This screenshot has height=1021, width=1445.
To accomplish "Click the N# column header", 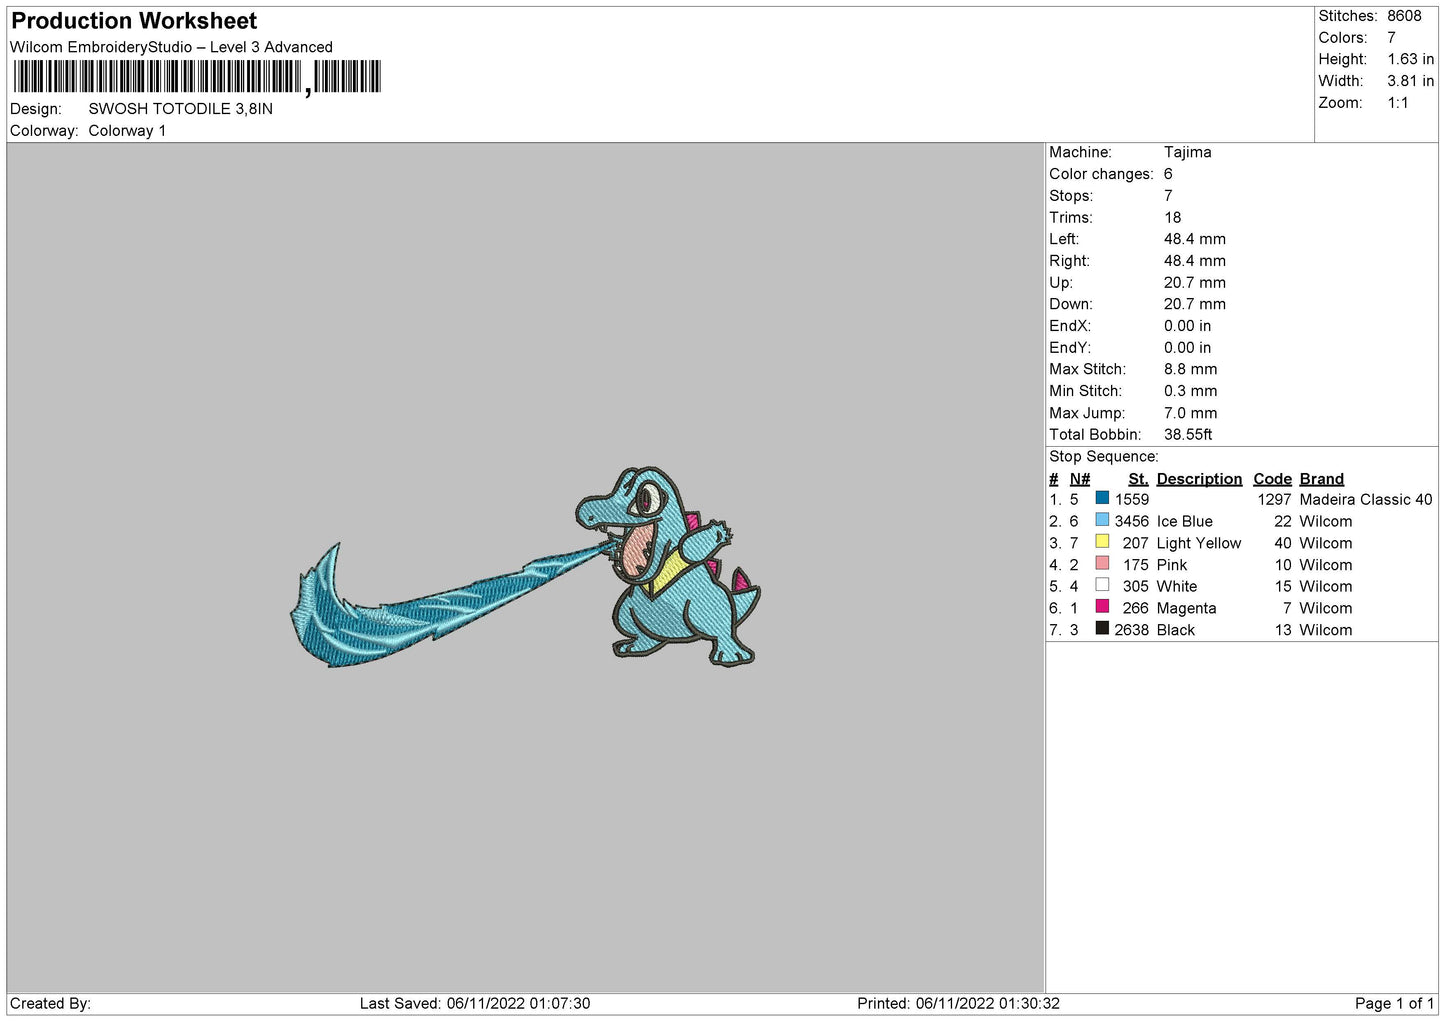I will coord(1079,479).
